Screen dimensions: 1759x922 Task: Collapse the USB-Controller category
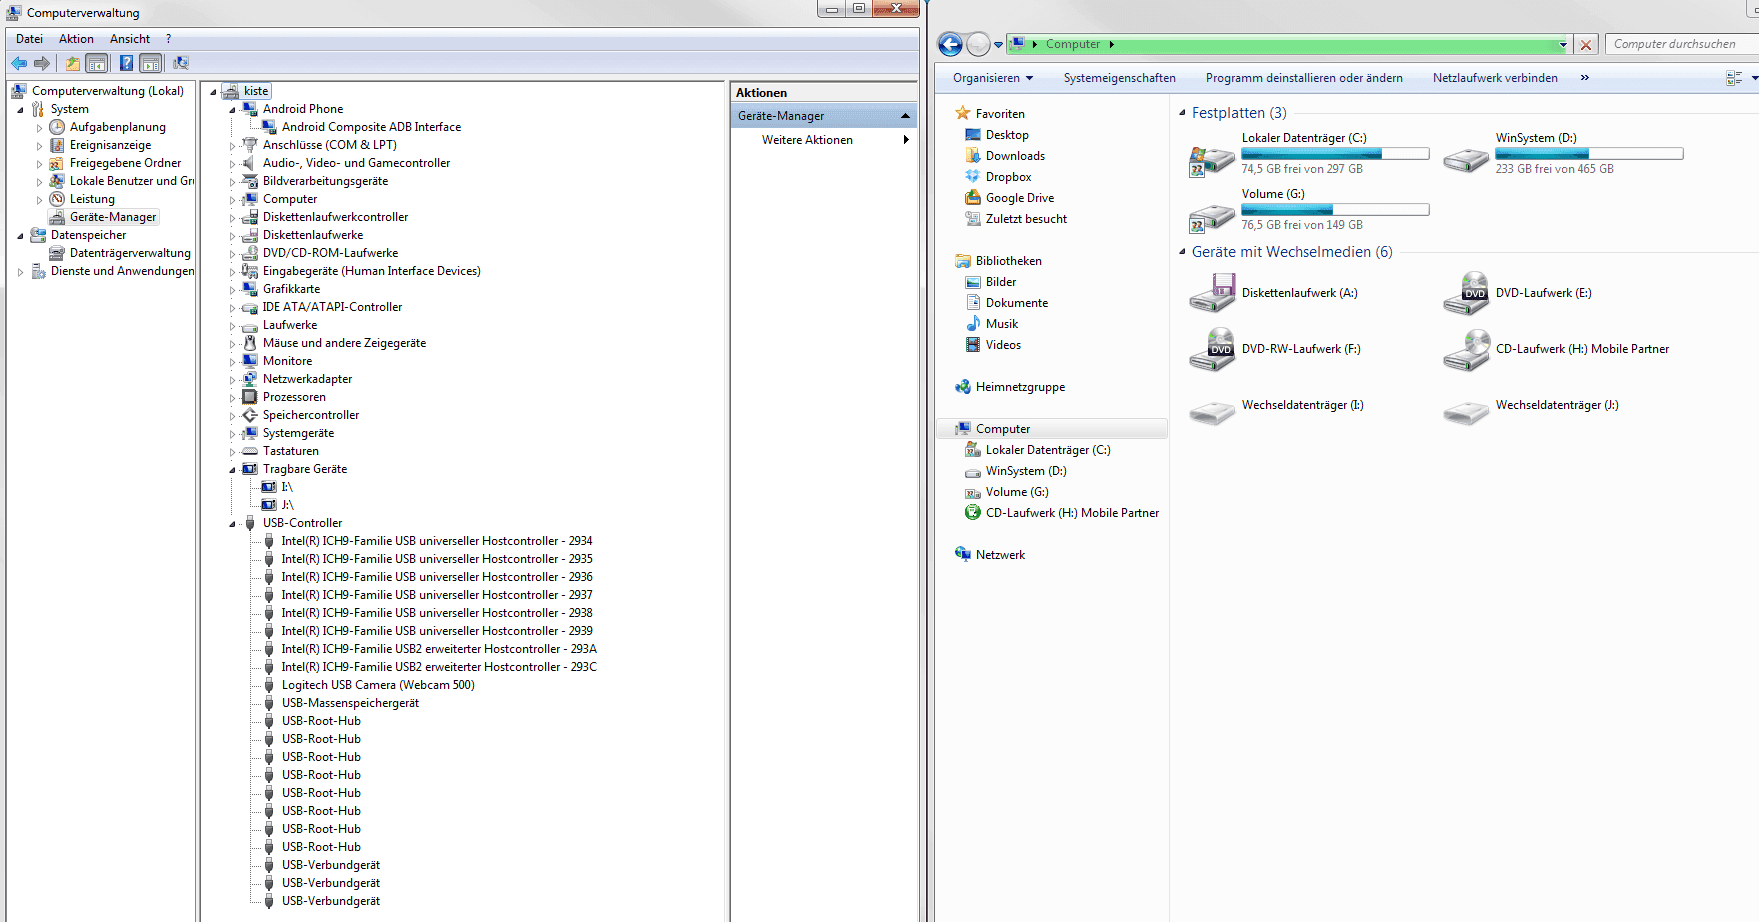[232, 523]
